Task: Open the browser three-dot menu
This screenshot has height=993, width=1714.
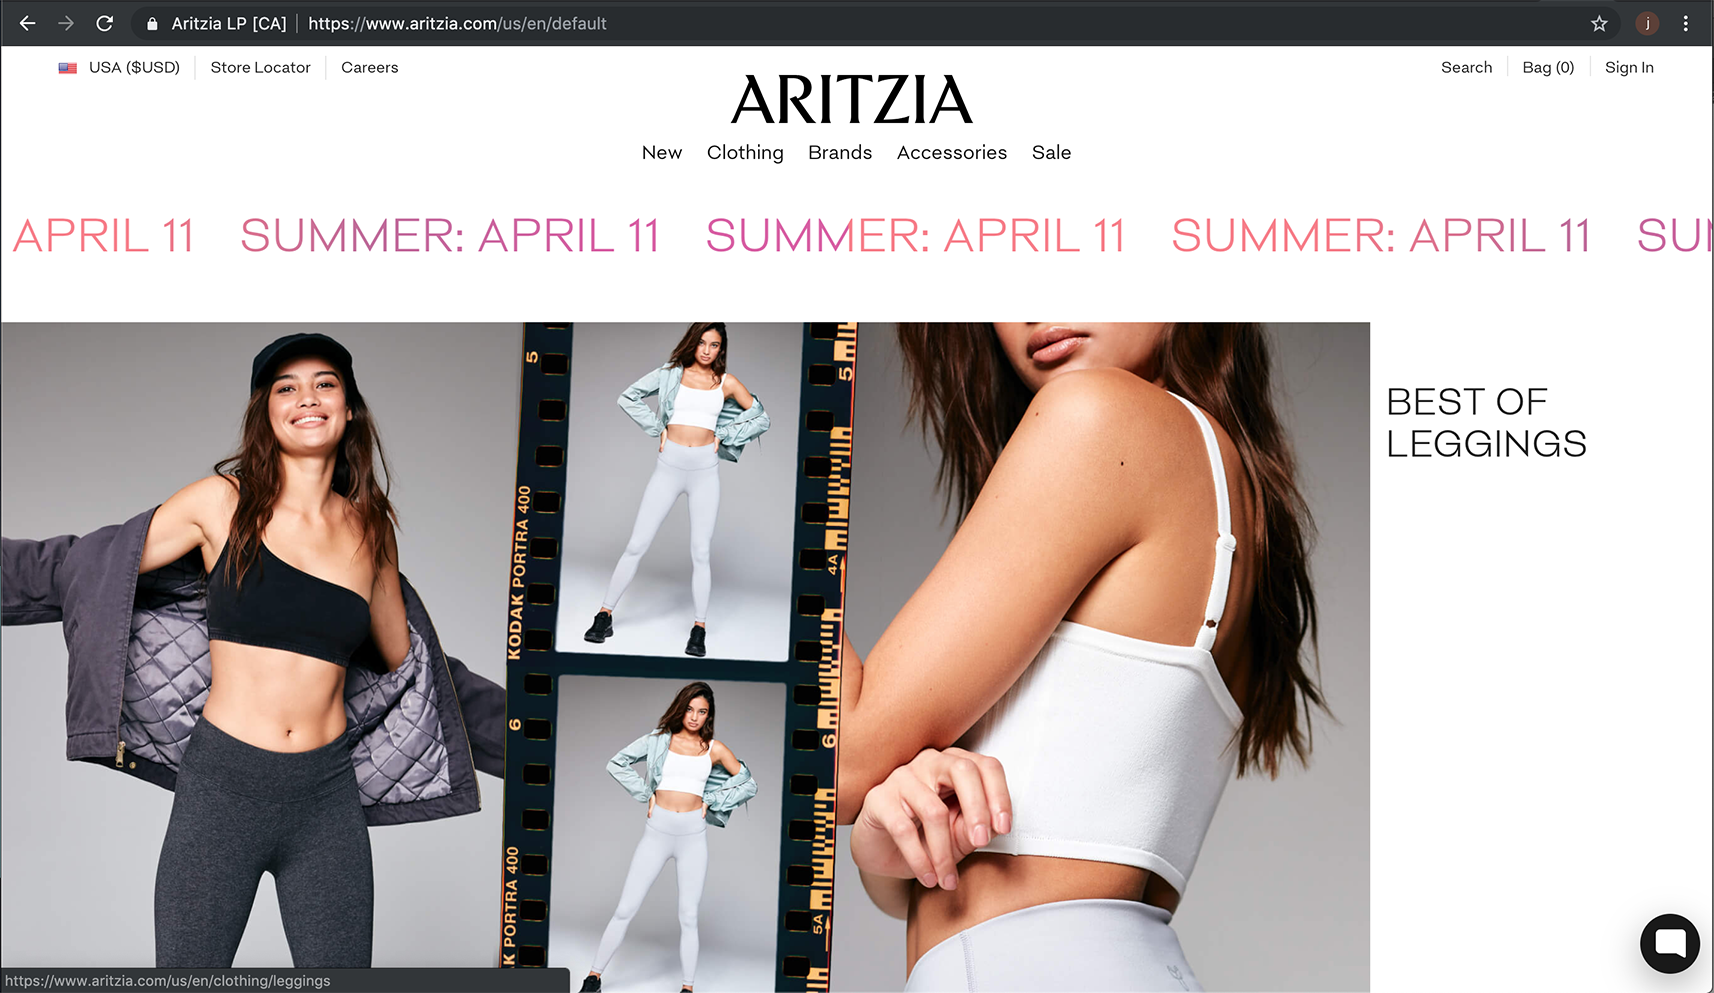Action: coord(1686,23)
